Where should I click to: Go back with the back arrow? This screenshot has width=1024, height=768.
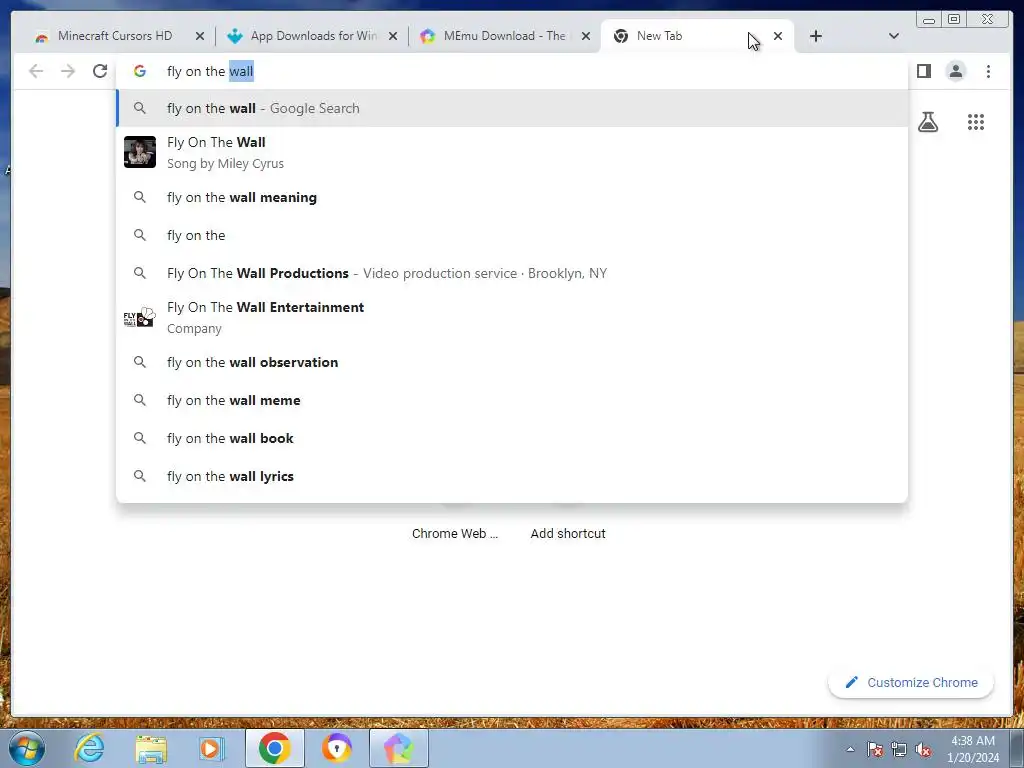(36, 71)
